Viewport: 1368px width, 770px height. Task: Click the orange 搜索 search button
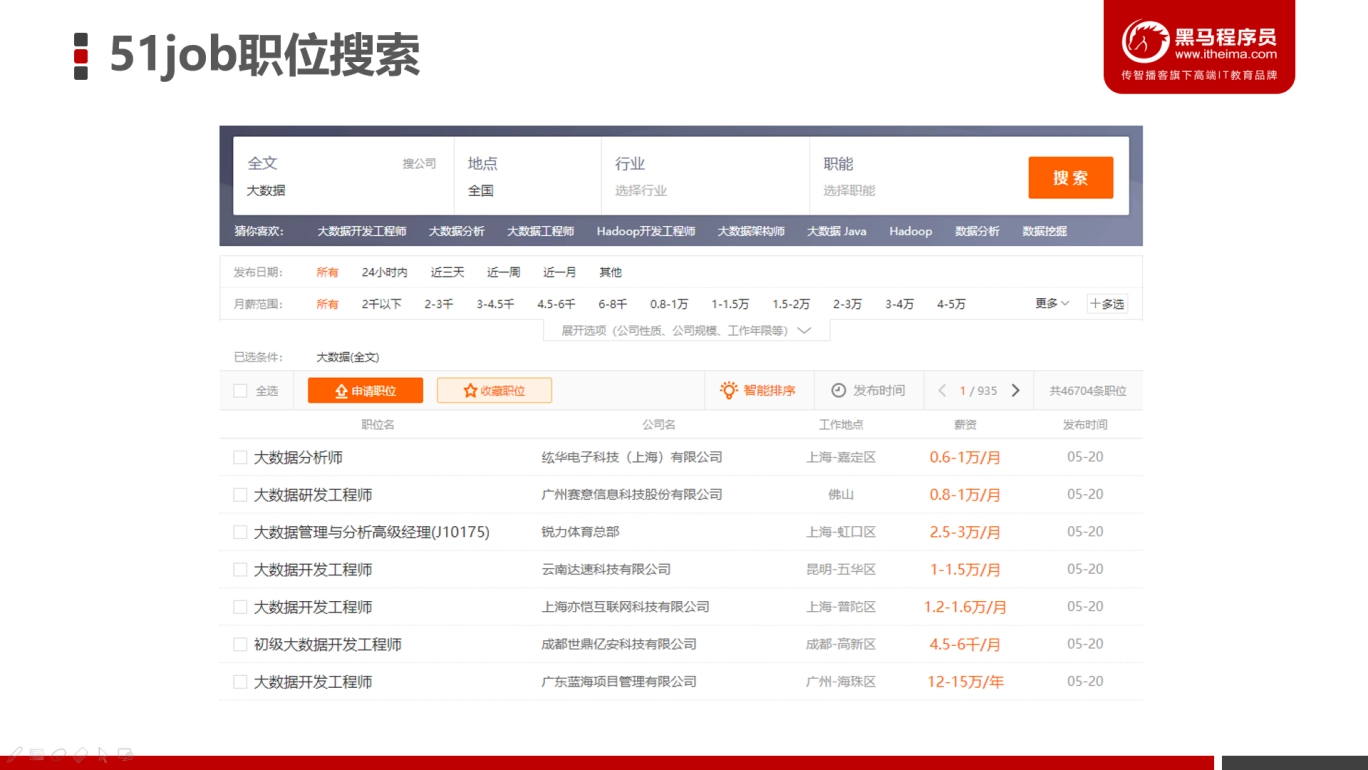pos(1070,178)
